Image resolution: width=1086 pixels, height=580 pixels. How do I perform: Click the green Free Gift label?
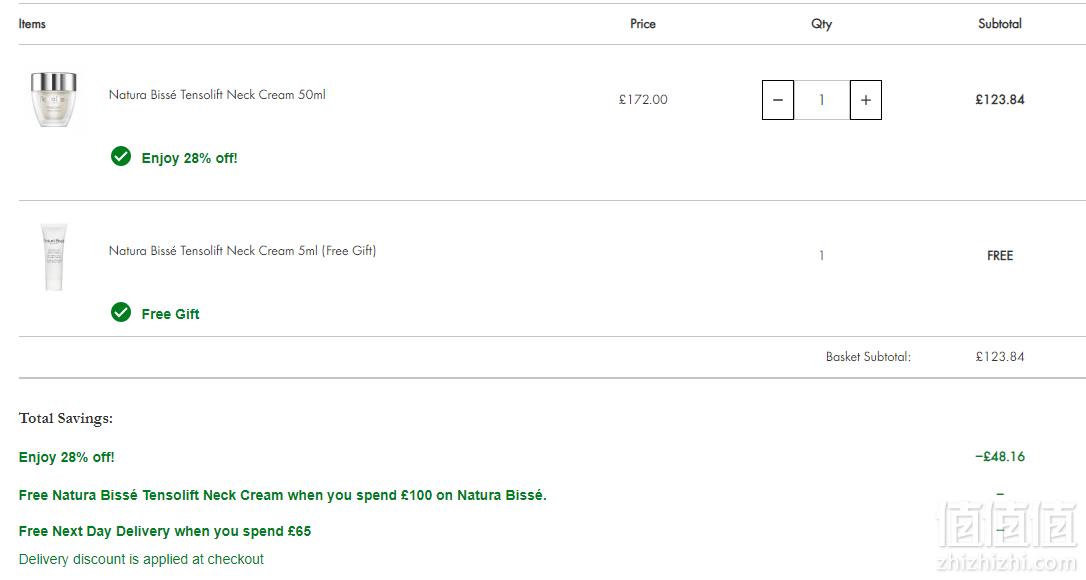(170, 314)
